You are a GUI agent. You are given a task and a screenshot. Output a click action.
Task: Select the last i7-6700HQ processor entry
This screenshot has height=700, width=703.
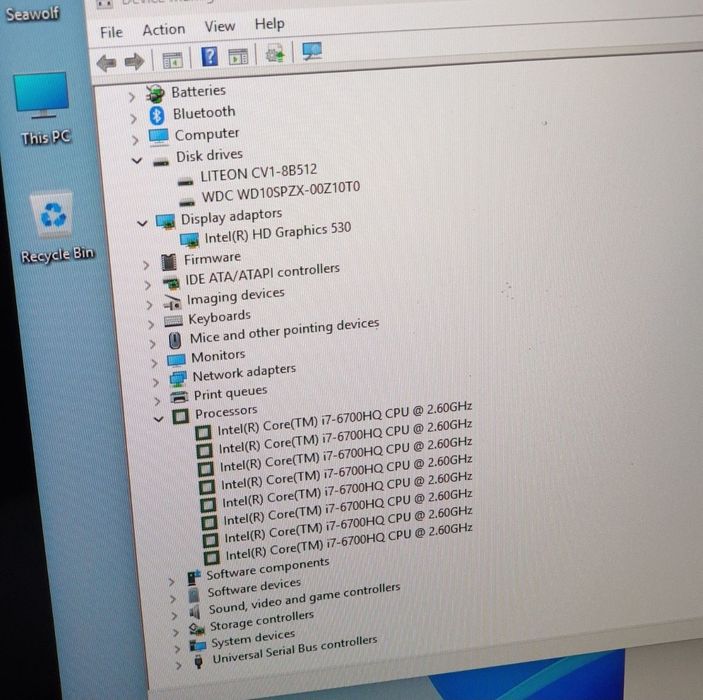click(349, 542)
